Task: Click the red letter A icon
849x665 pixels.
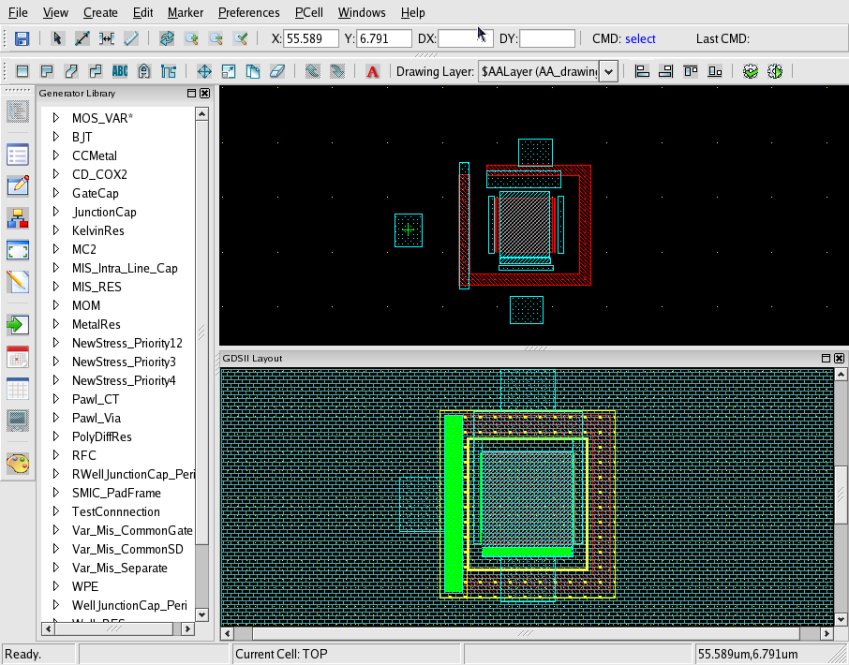Action: coord(373,72)
